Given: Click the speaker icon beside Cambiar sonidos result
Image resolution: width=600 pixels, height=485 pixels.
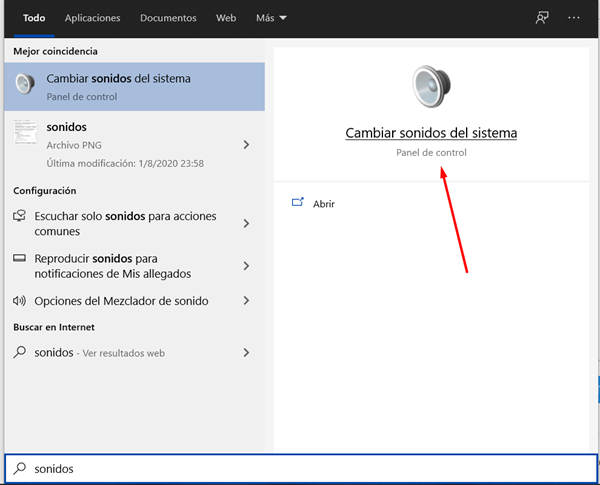Looking at the screenshot, I should coord(25,87).
